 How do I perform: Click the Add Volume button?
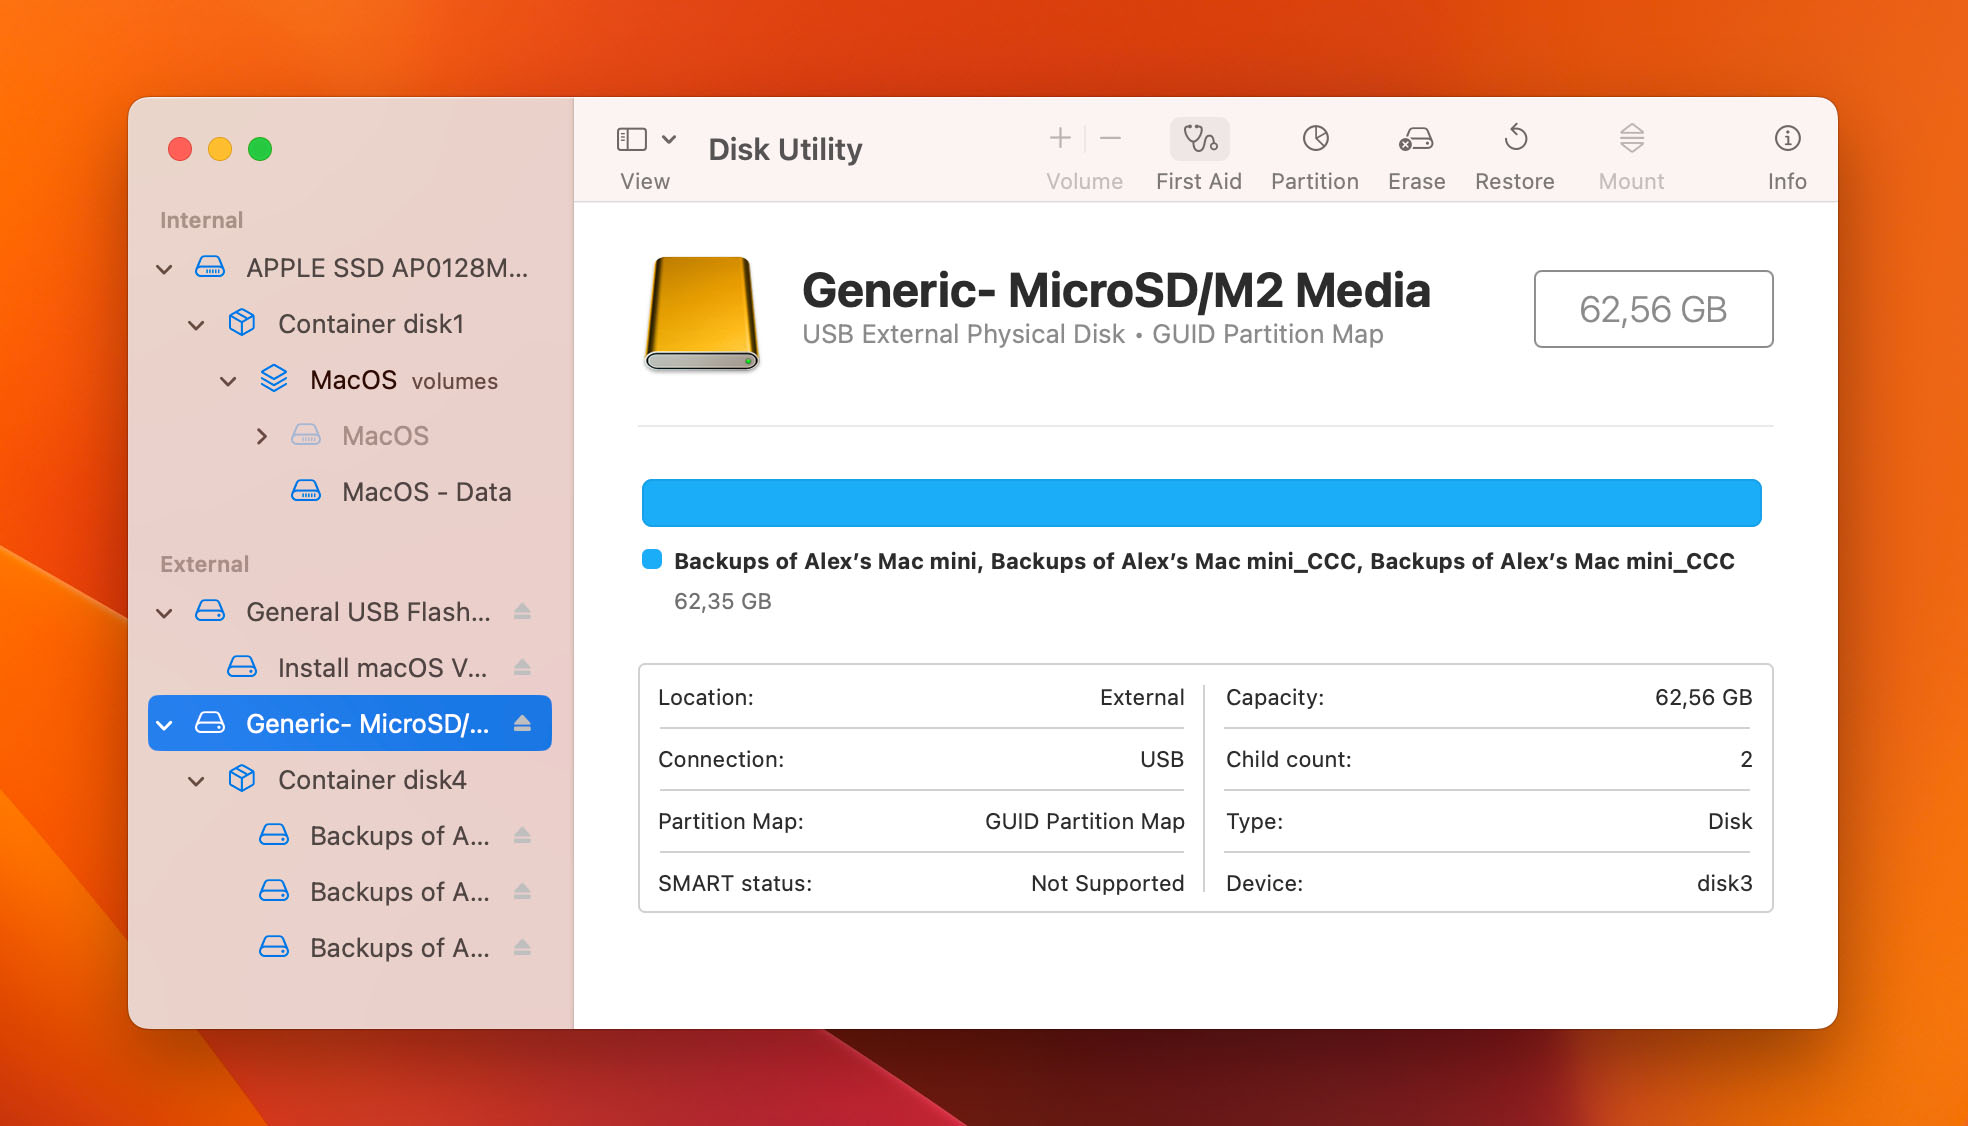(x=1058, y=137)
